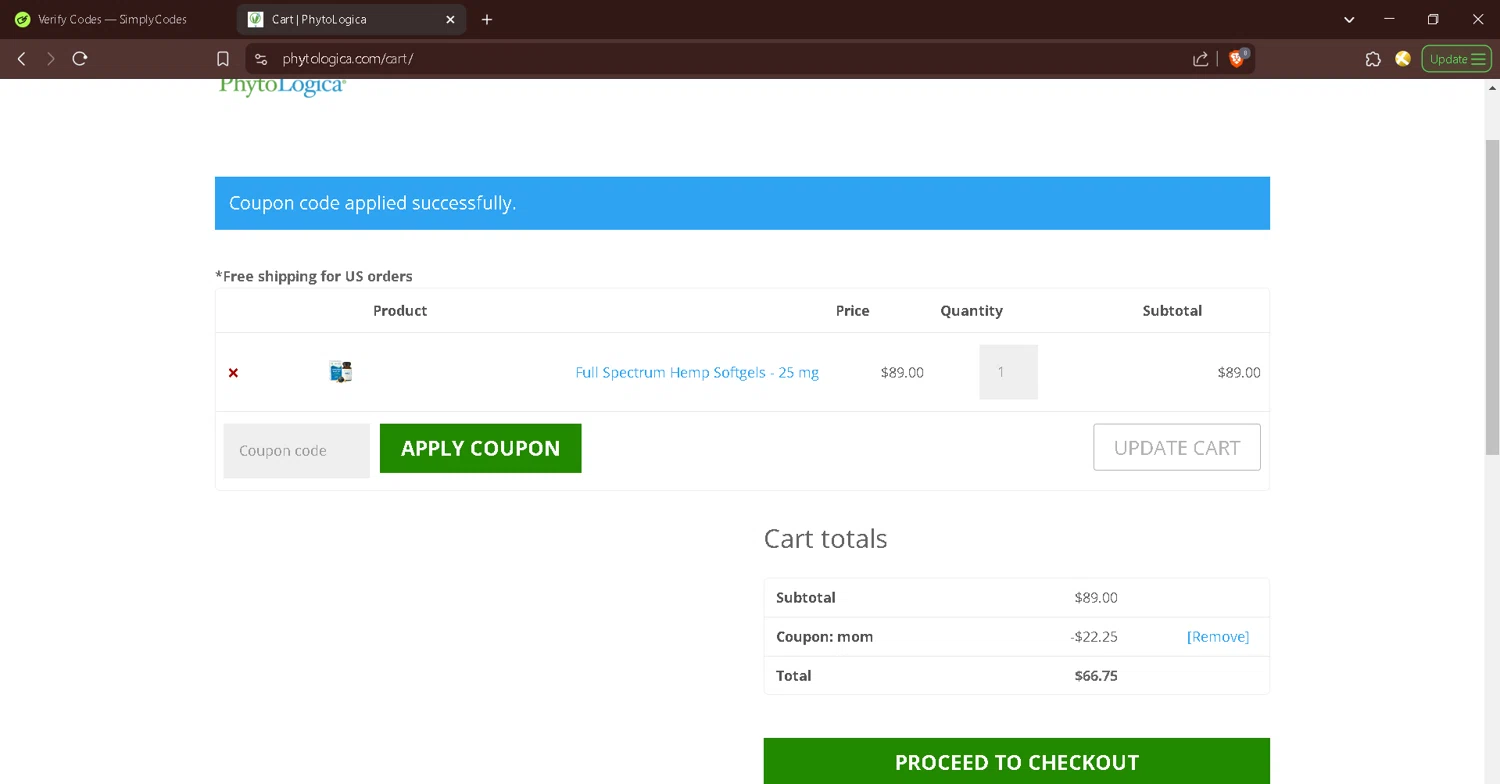Click the Apply Coupon button
The image size is (1500, 784).
(480, 448)
